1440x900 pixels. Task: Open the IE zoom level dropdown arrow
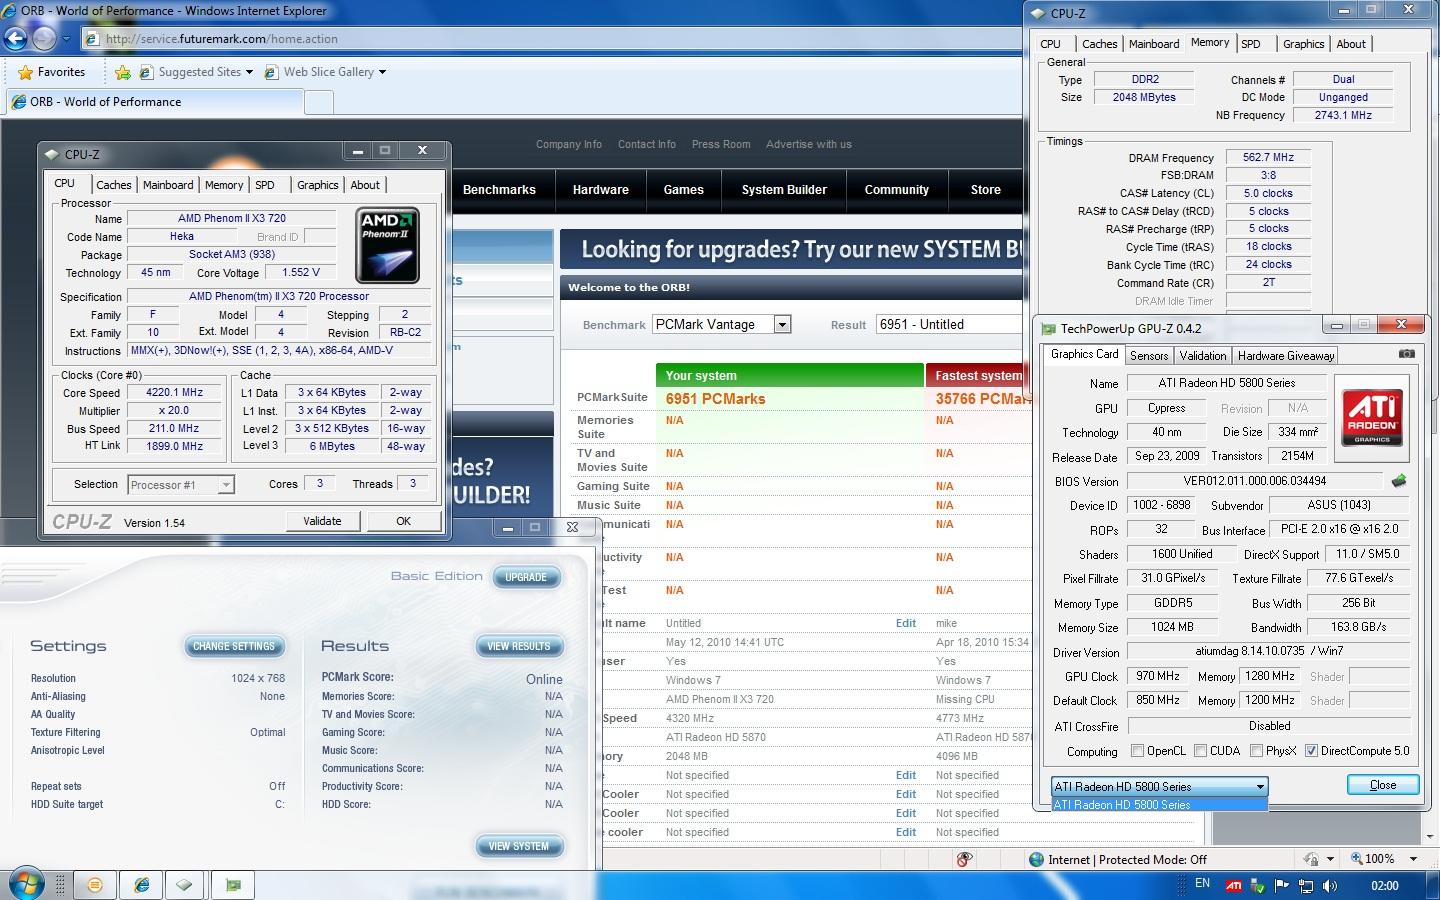(1413, 859)
